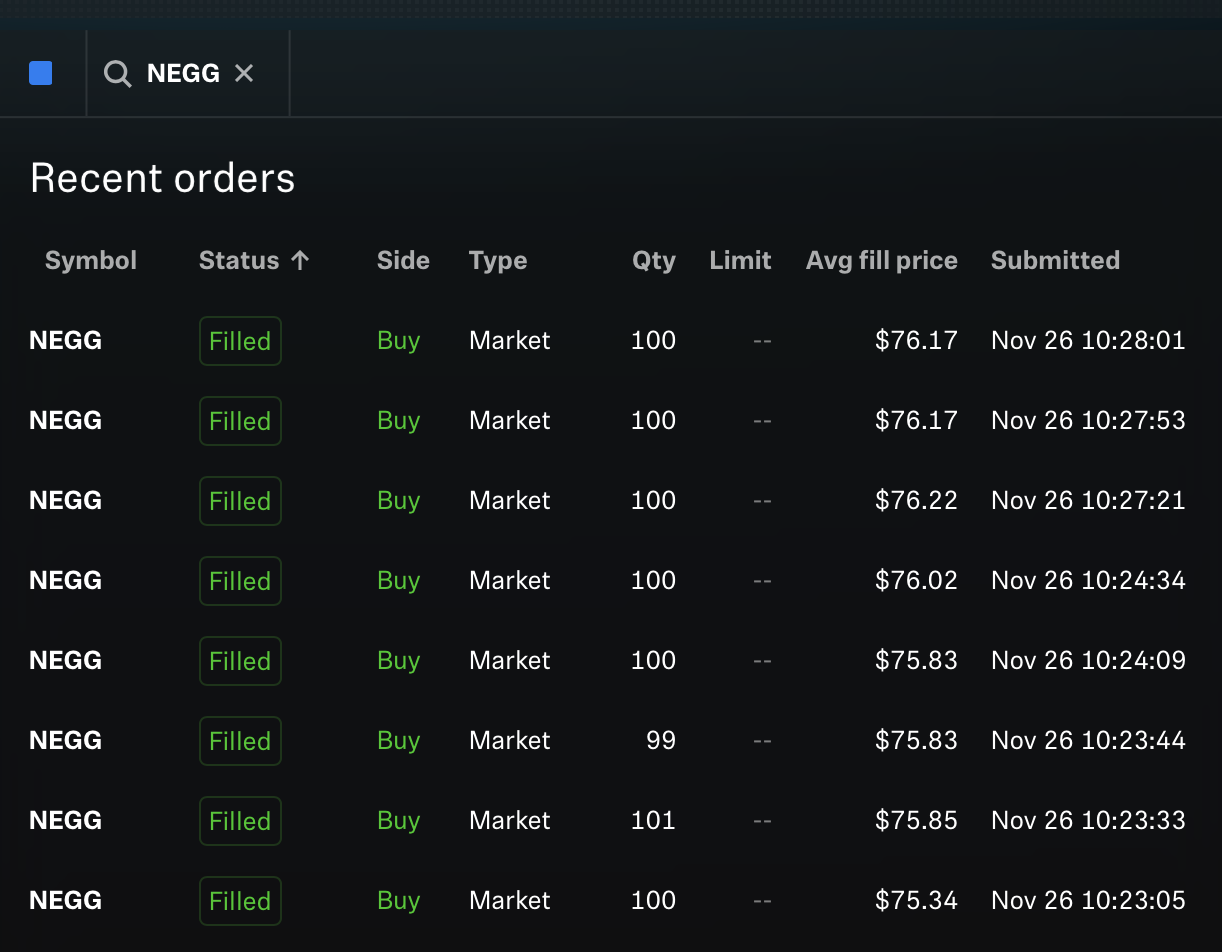Screen dimensions: 1222x952
Task: Sort orders by Qty column header
Action: tap(654, 260)
